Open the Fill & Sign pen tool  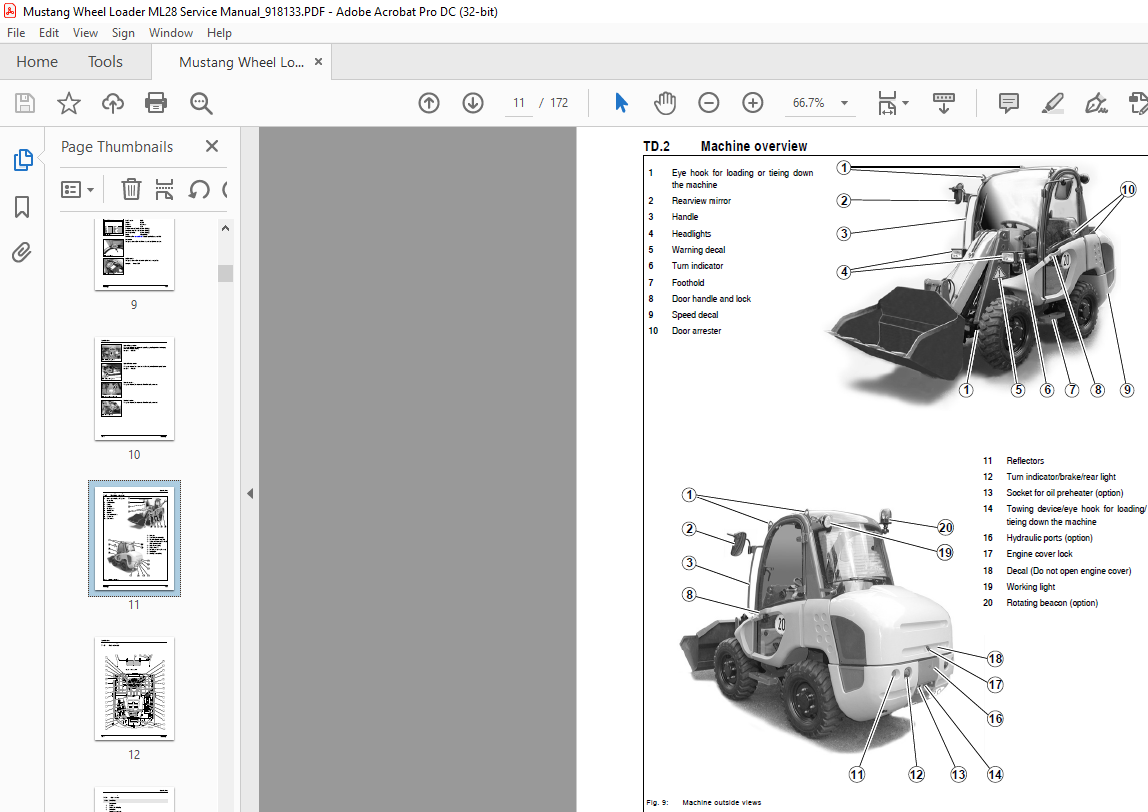(x=1096, y=103)
